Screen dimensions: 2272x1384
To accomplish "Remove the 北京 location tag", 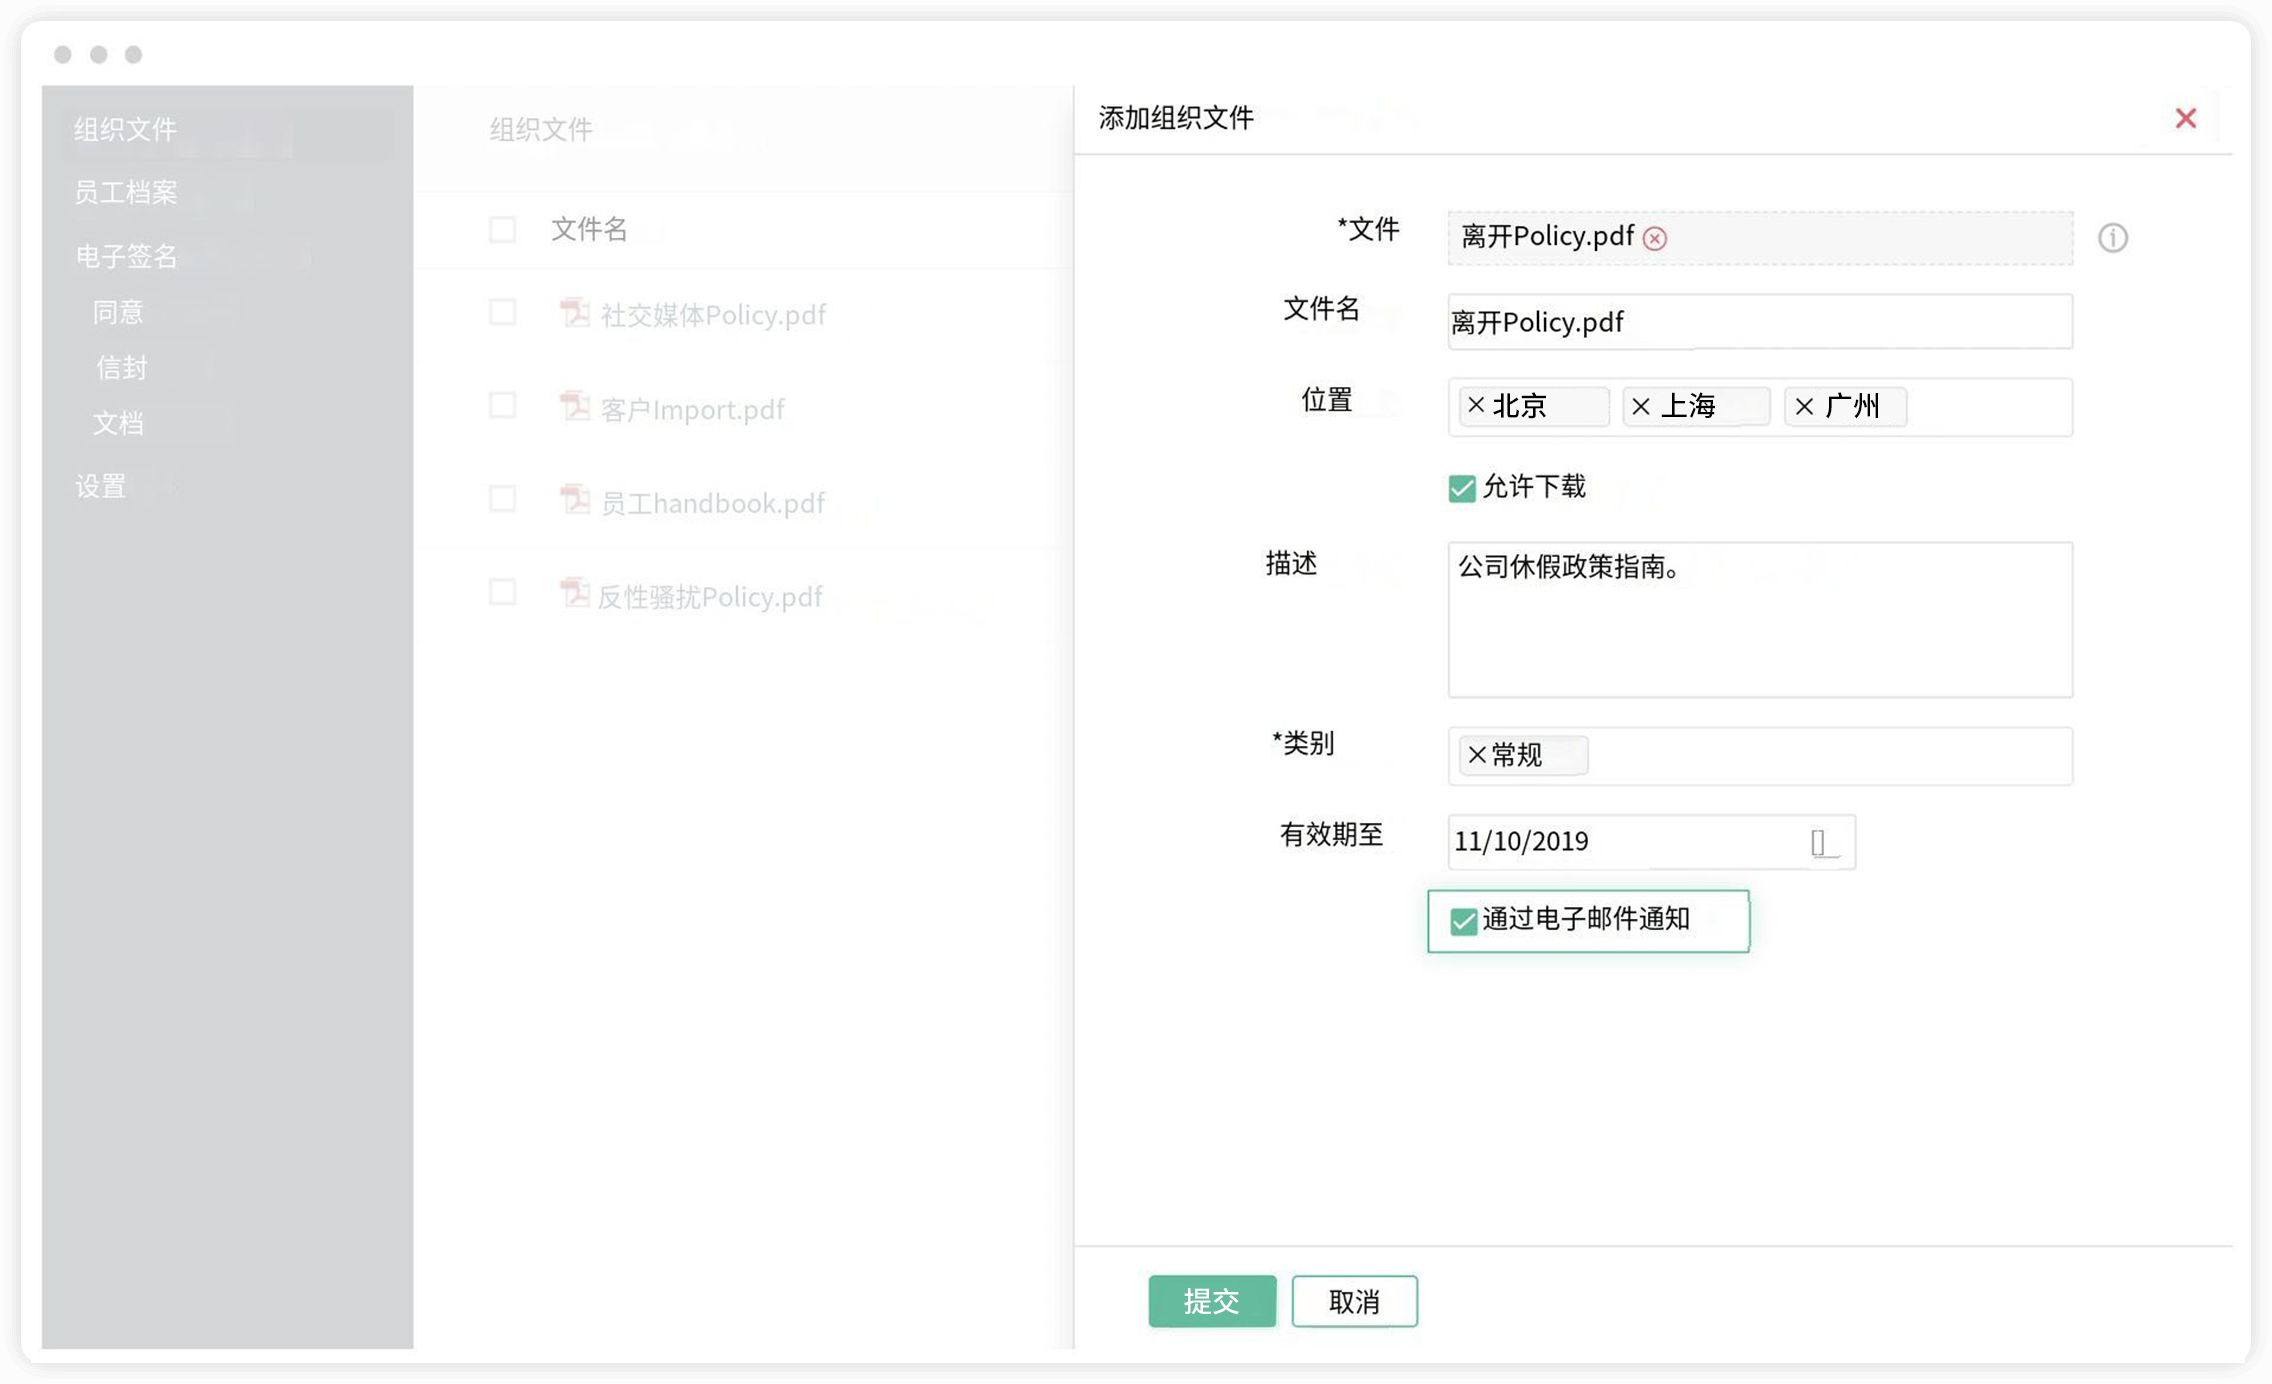I will pyautogui.click(x=1476, y=405).
